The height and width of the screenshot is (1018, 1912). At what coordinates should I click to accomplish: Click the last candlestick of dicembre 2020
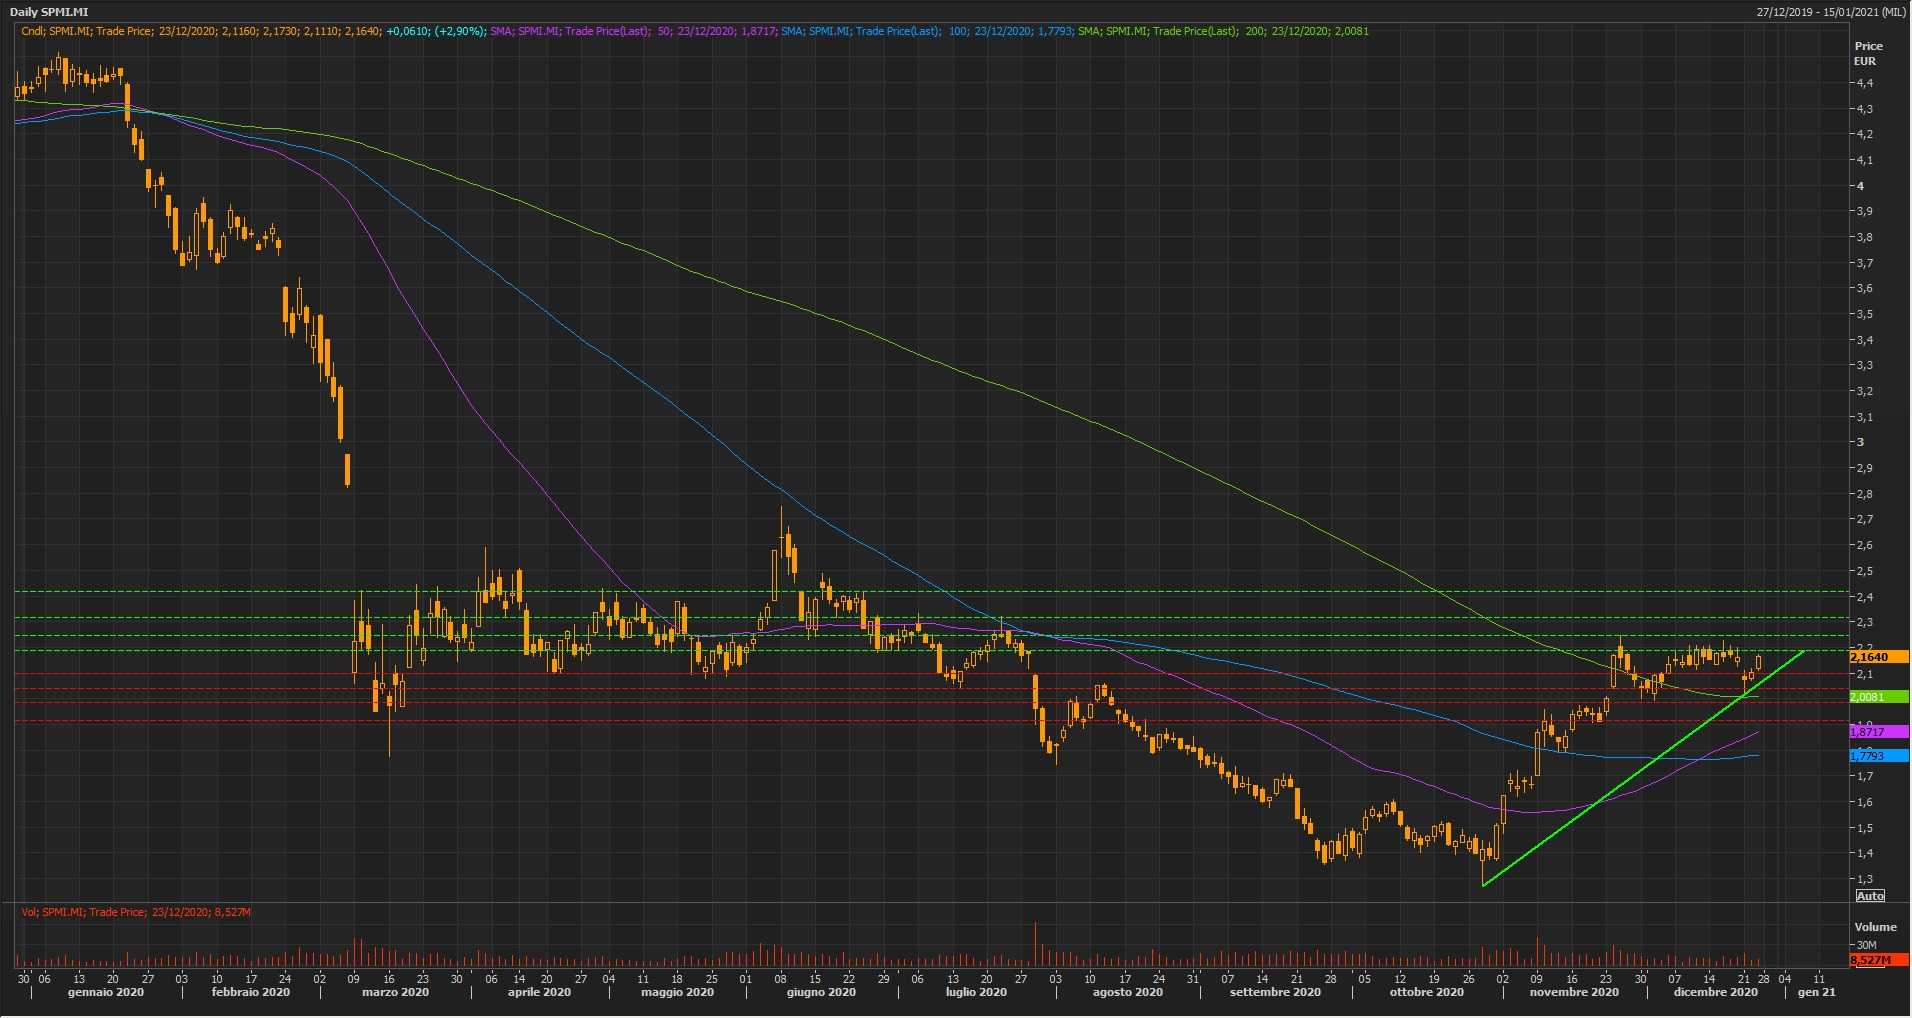(1758, 662)
